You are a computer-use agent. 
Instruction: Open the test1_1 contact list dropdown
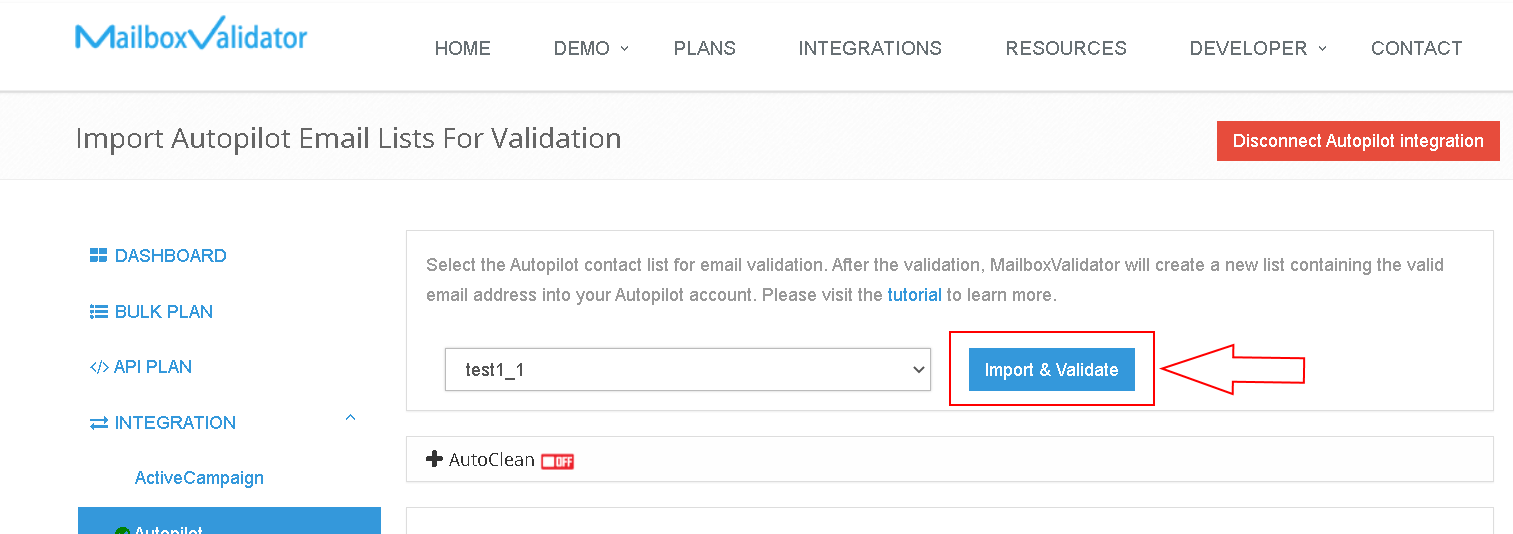[687, 370]
